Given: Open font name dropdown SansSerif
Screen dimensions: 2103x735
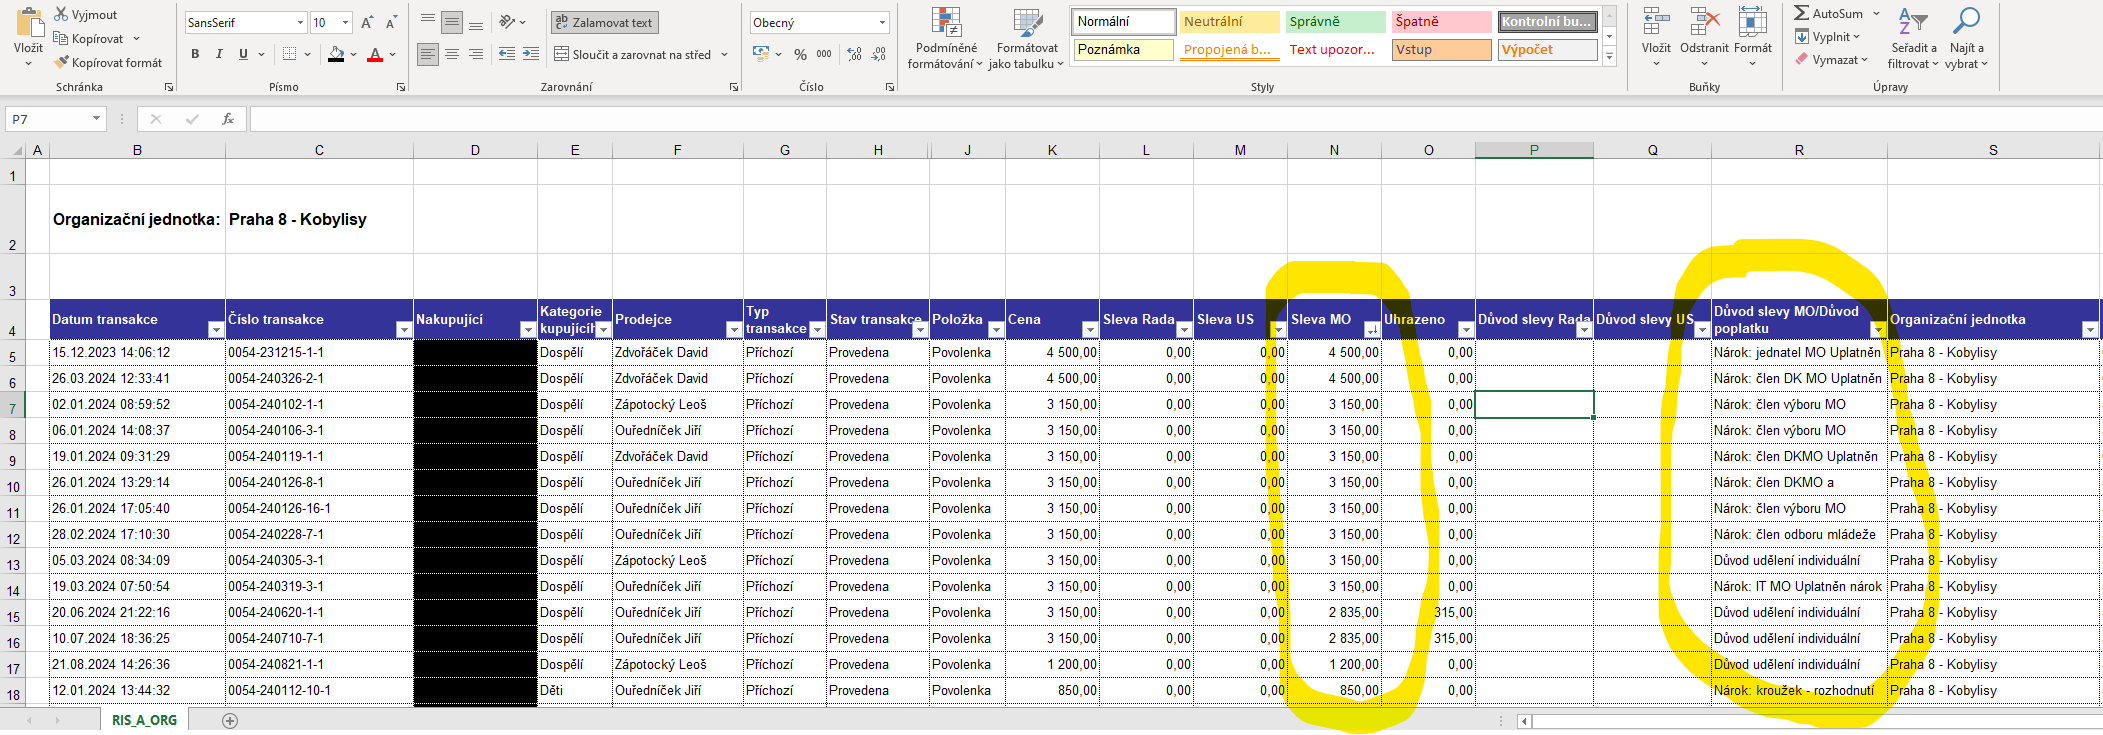Looking at the screenshot, I should [300, 22].
